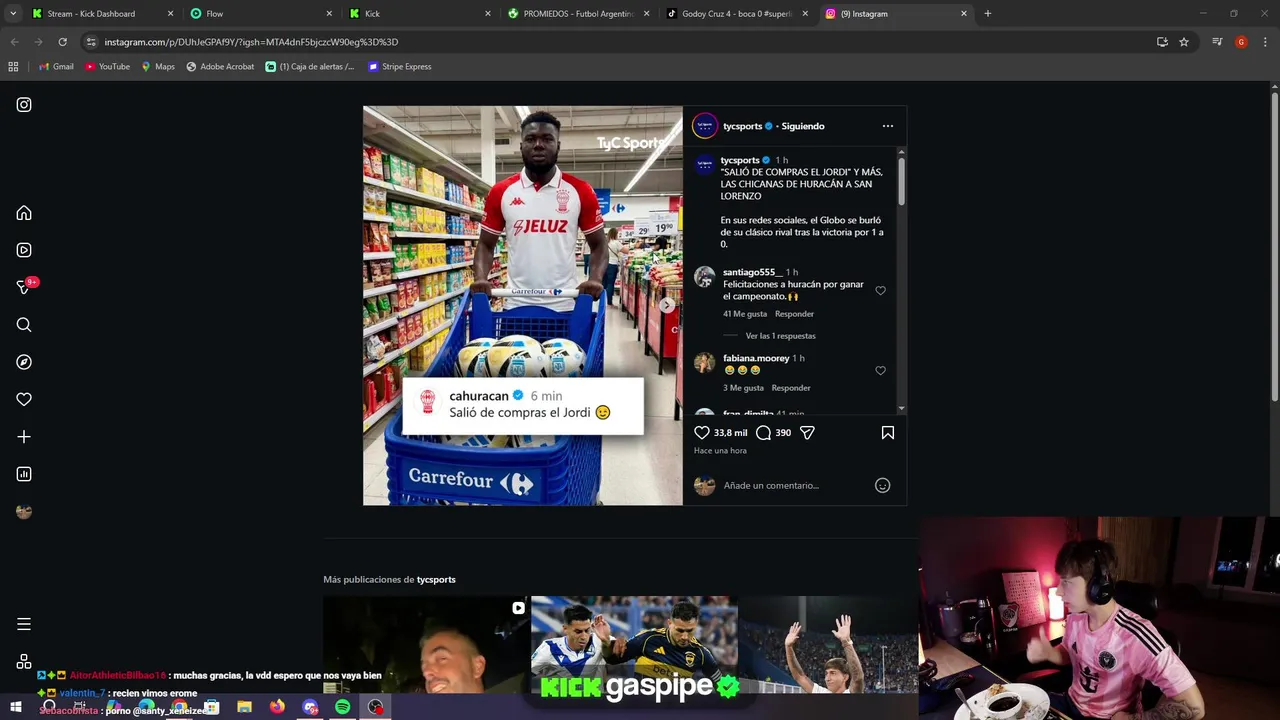Open the Chrome three-dot menu
The image size is (1280, 720).
[1264, 42]
